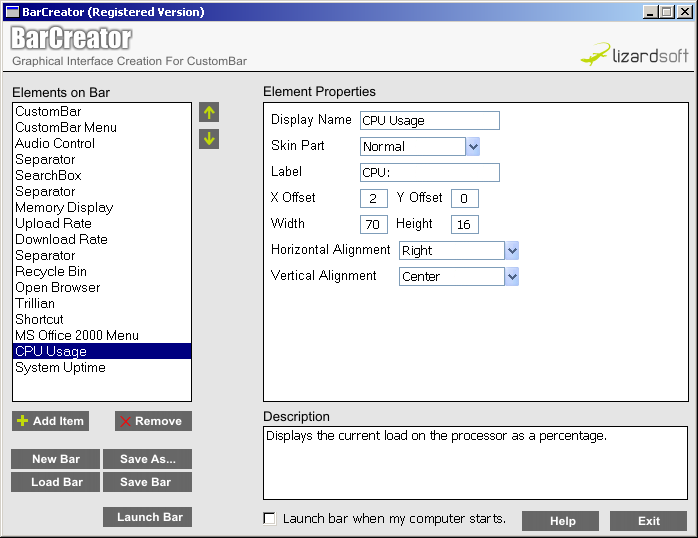698x538 pixels.
Task: Close the BarCreator window
Action: pos(685,12)
